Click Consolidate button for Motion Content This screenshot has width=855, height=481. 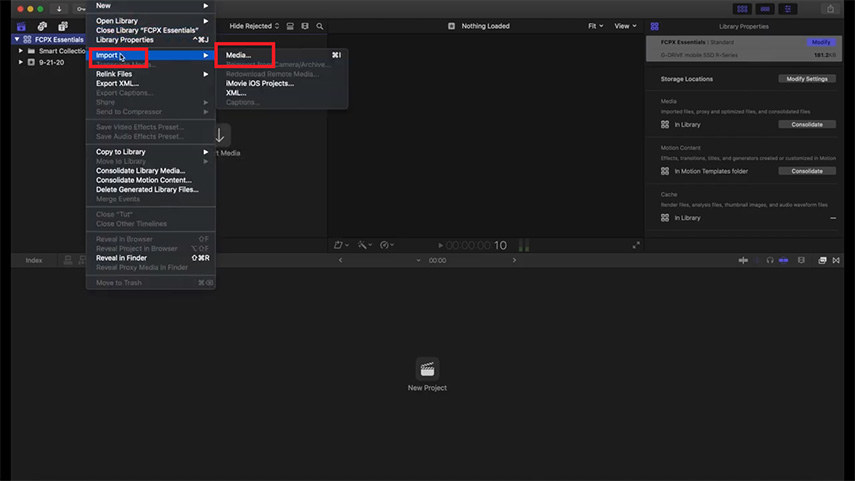[807, 171]
